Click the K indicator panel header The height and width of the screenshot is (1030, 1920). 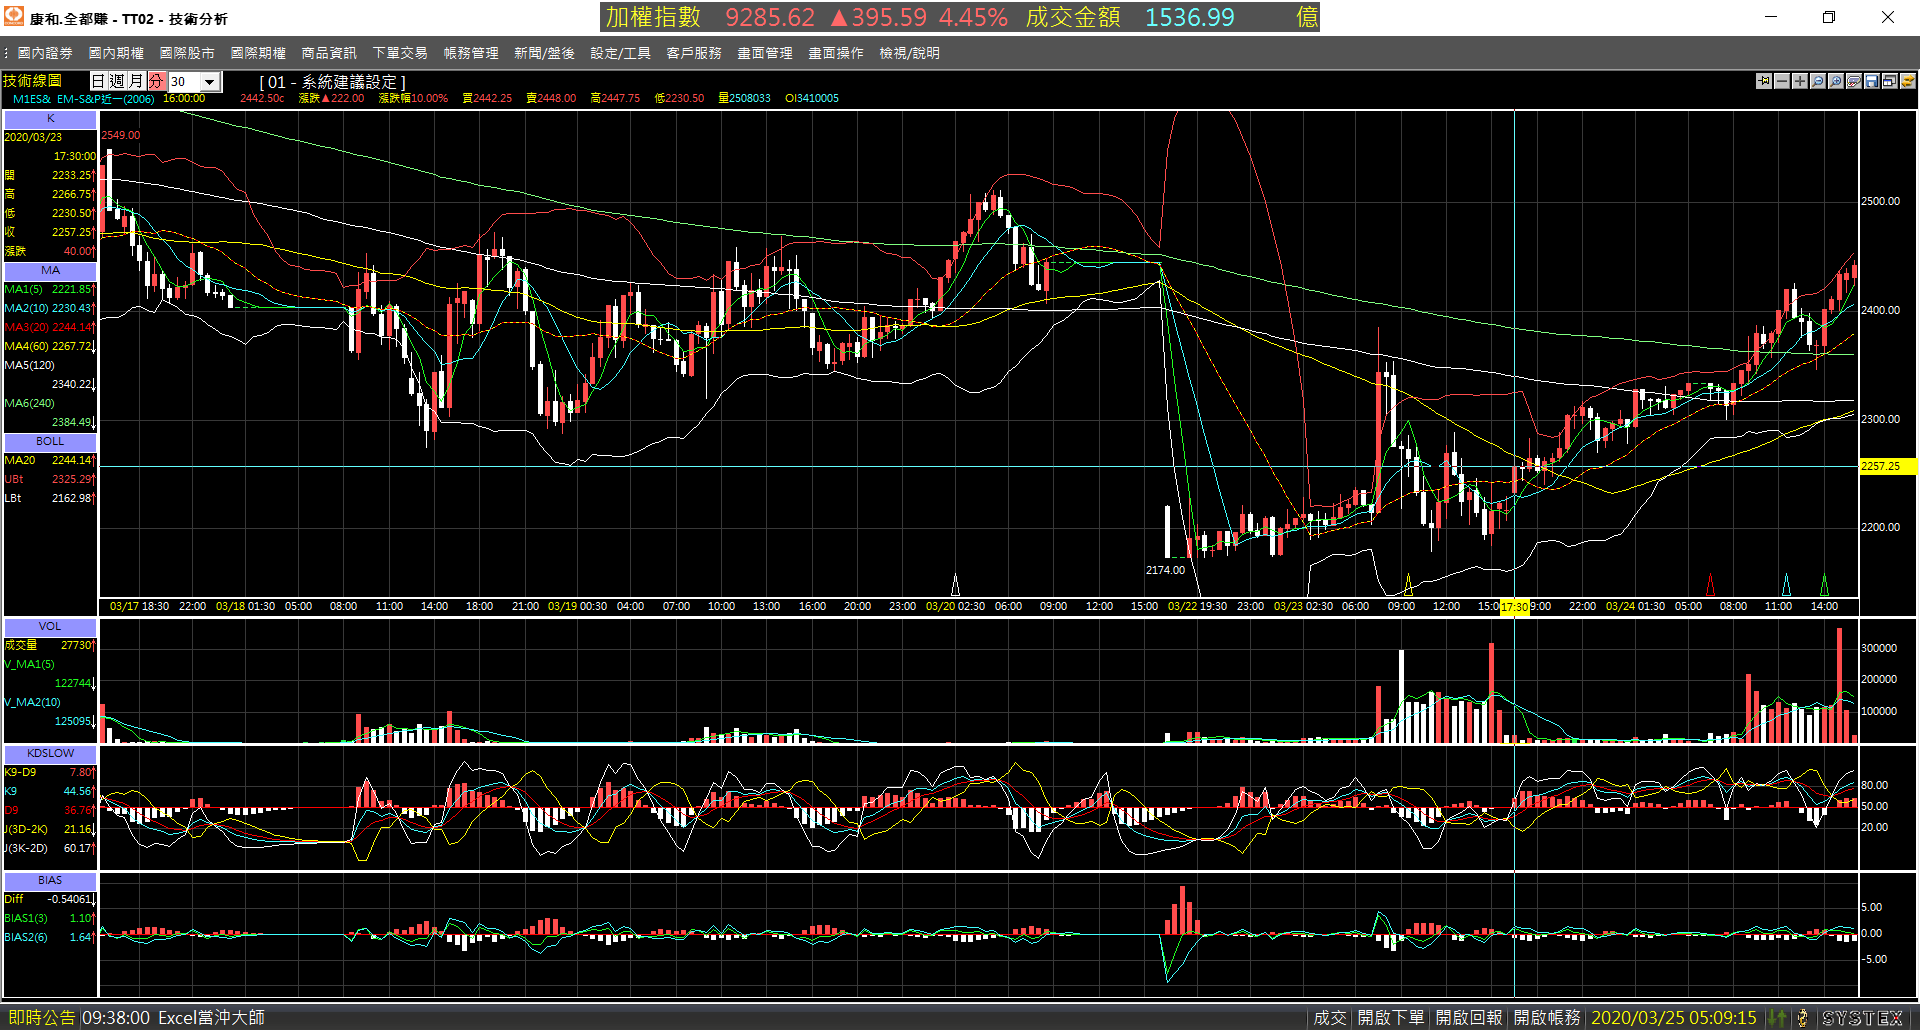[x=50, y=118]
